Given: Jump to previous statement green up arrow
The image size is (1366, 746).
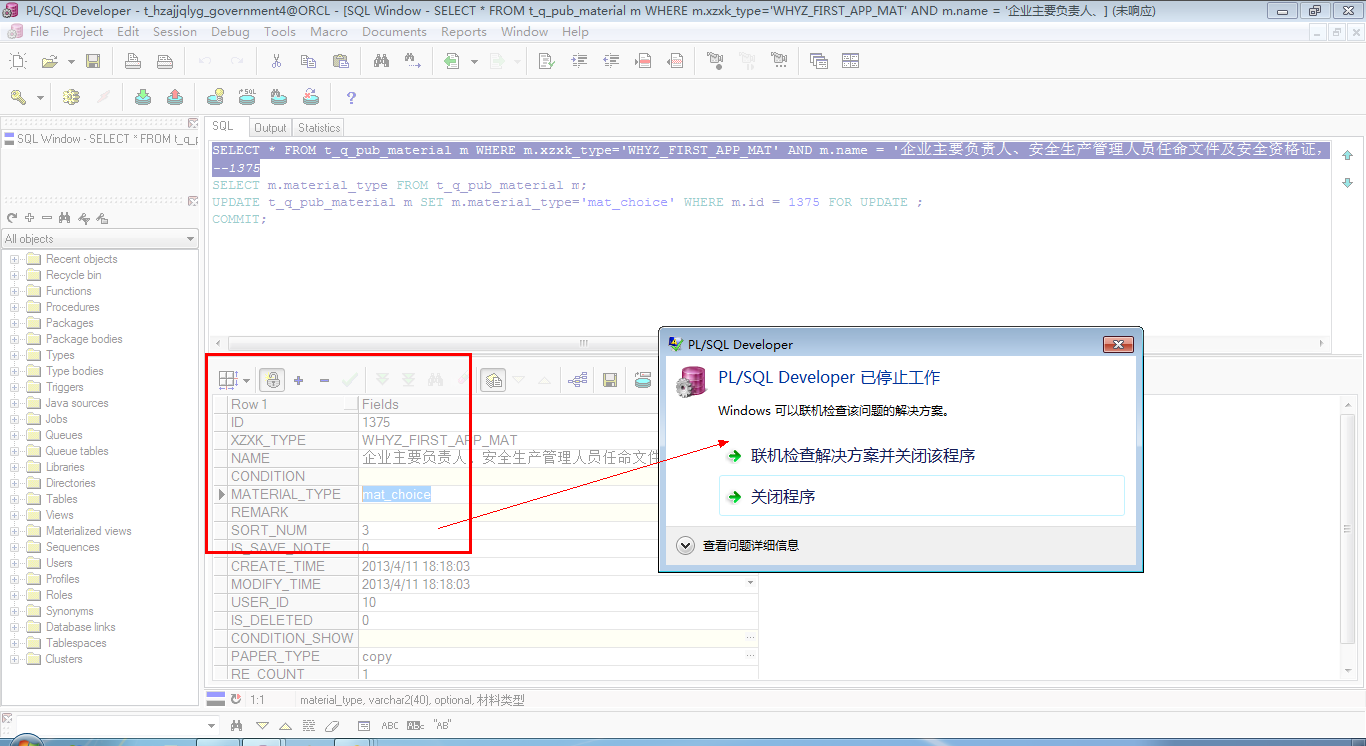Looking at the screenshot, I should [1347, 155].
